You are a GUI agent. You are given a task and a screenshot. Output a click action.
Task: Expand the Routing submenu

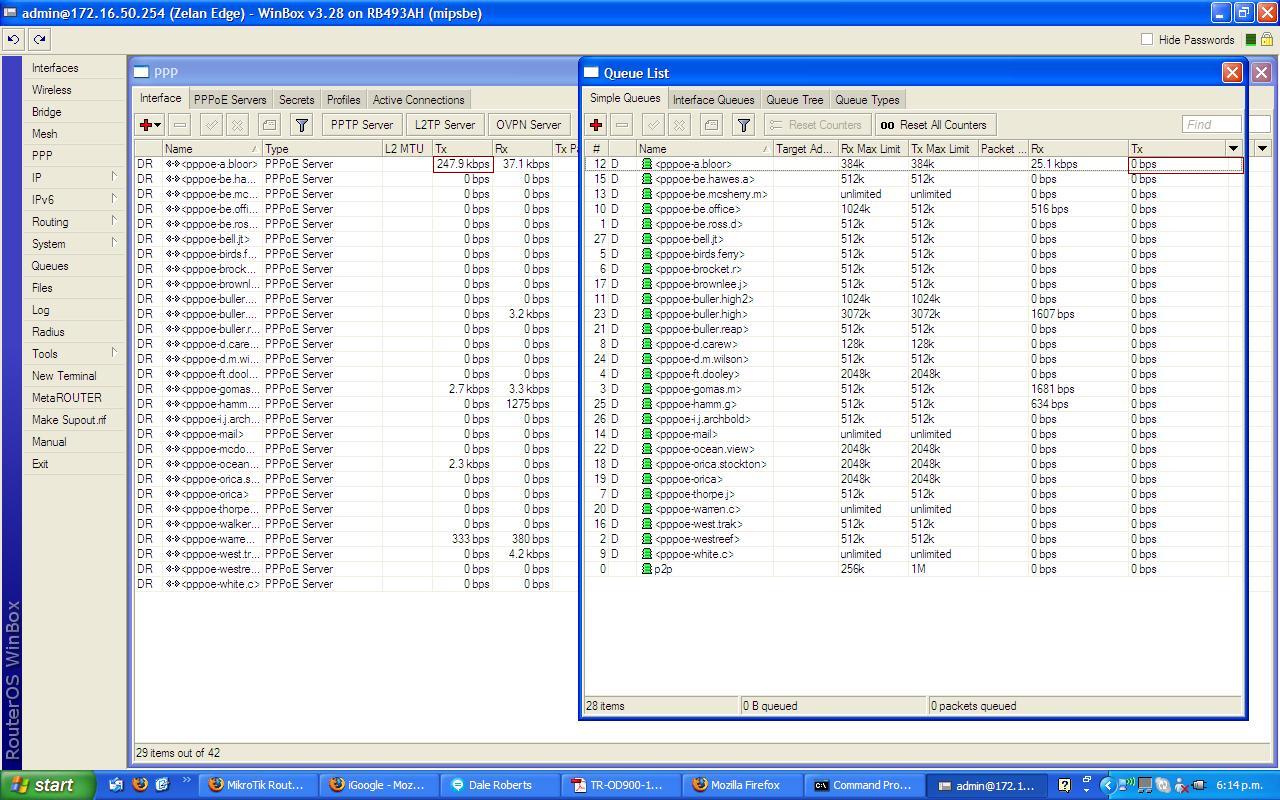(x=114, y=221)
